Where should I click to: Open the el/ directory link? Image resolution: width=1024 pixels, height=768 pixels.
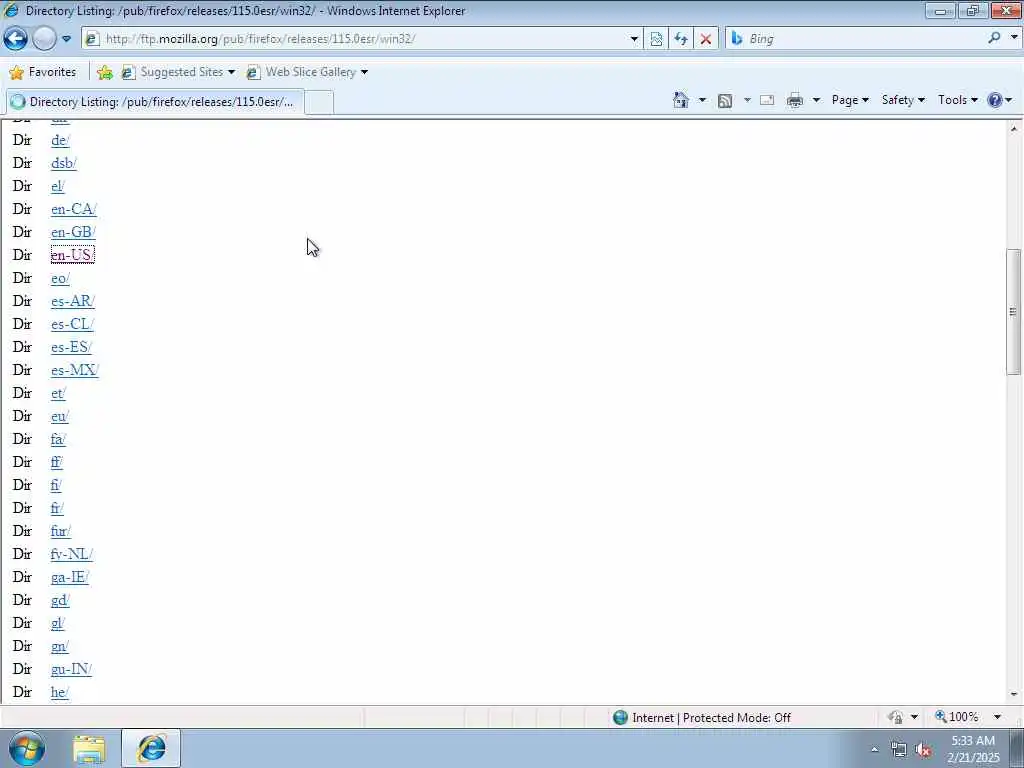(57, 186)
